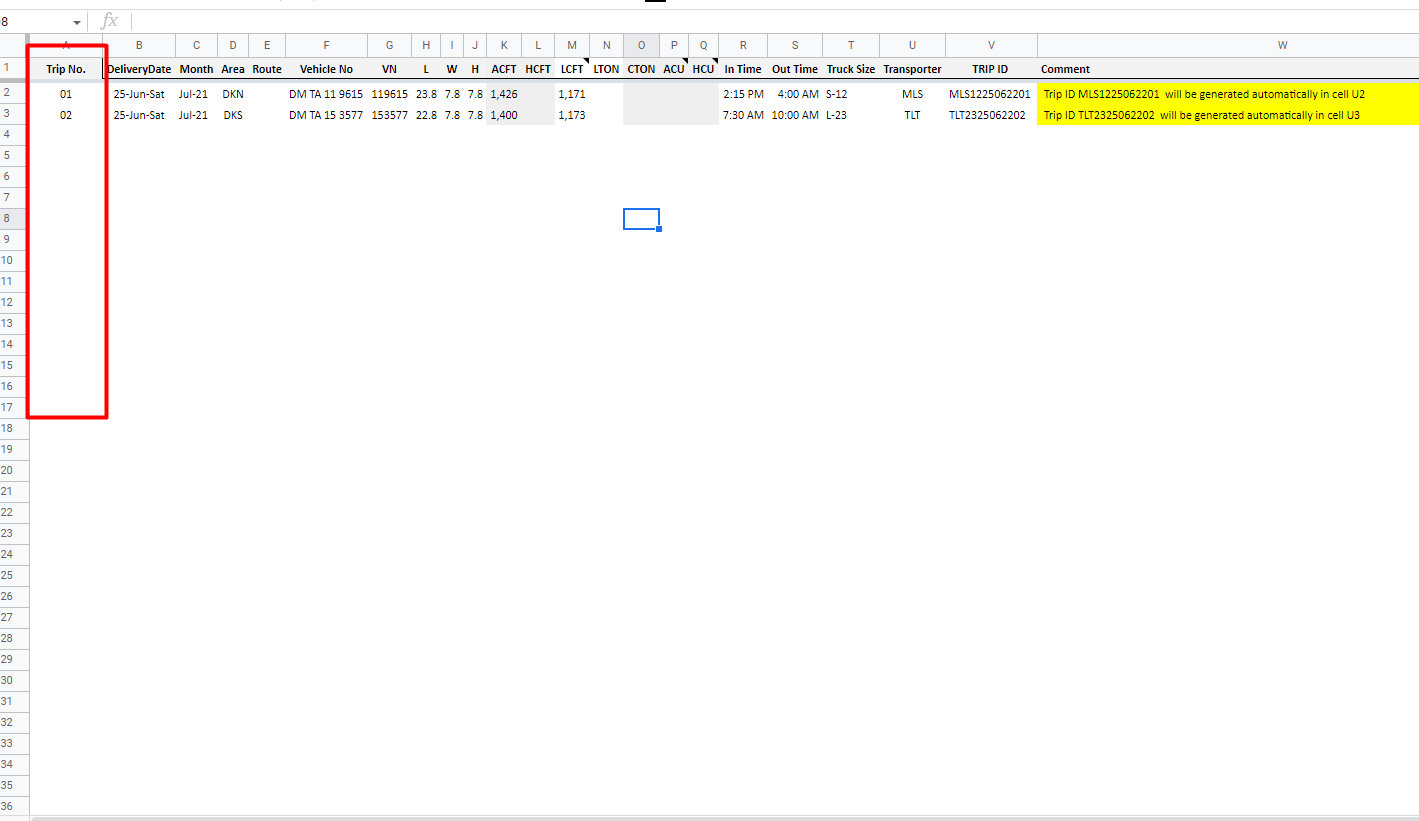Click the 'Area' header cell

click(x=233, y=69)
